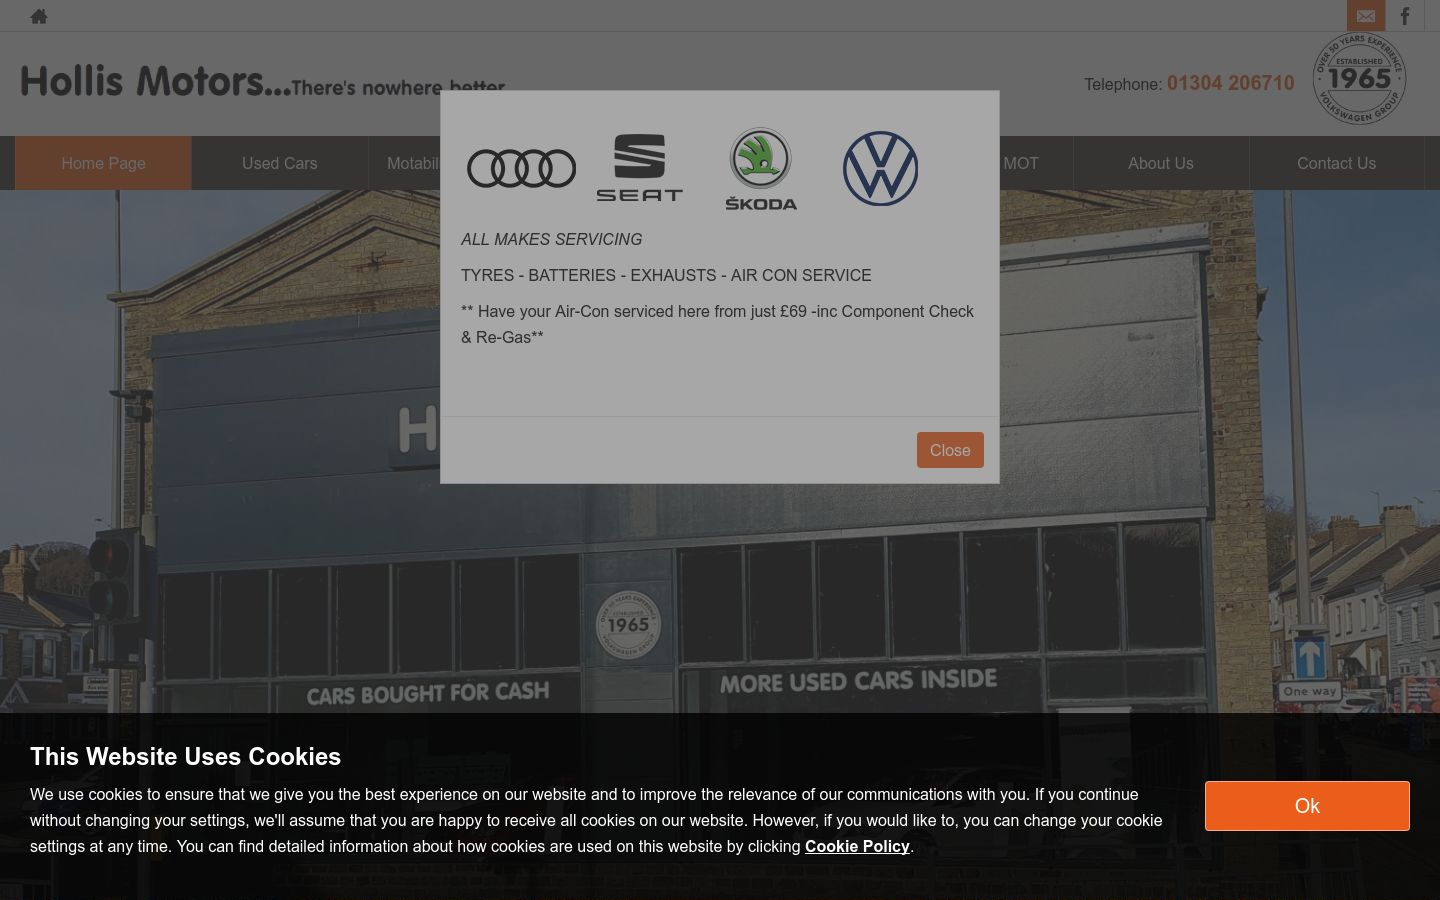Click the Established 1965 badge in header

[x=1359, y=78]
